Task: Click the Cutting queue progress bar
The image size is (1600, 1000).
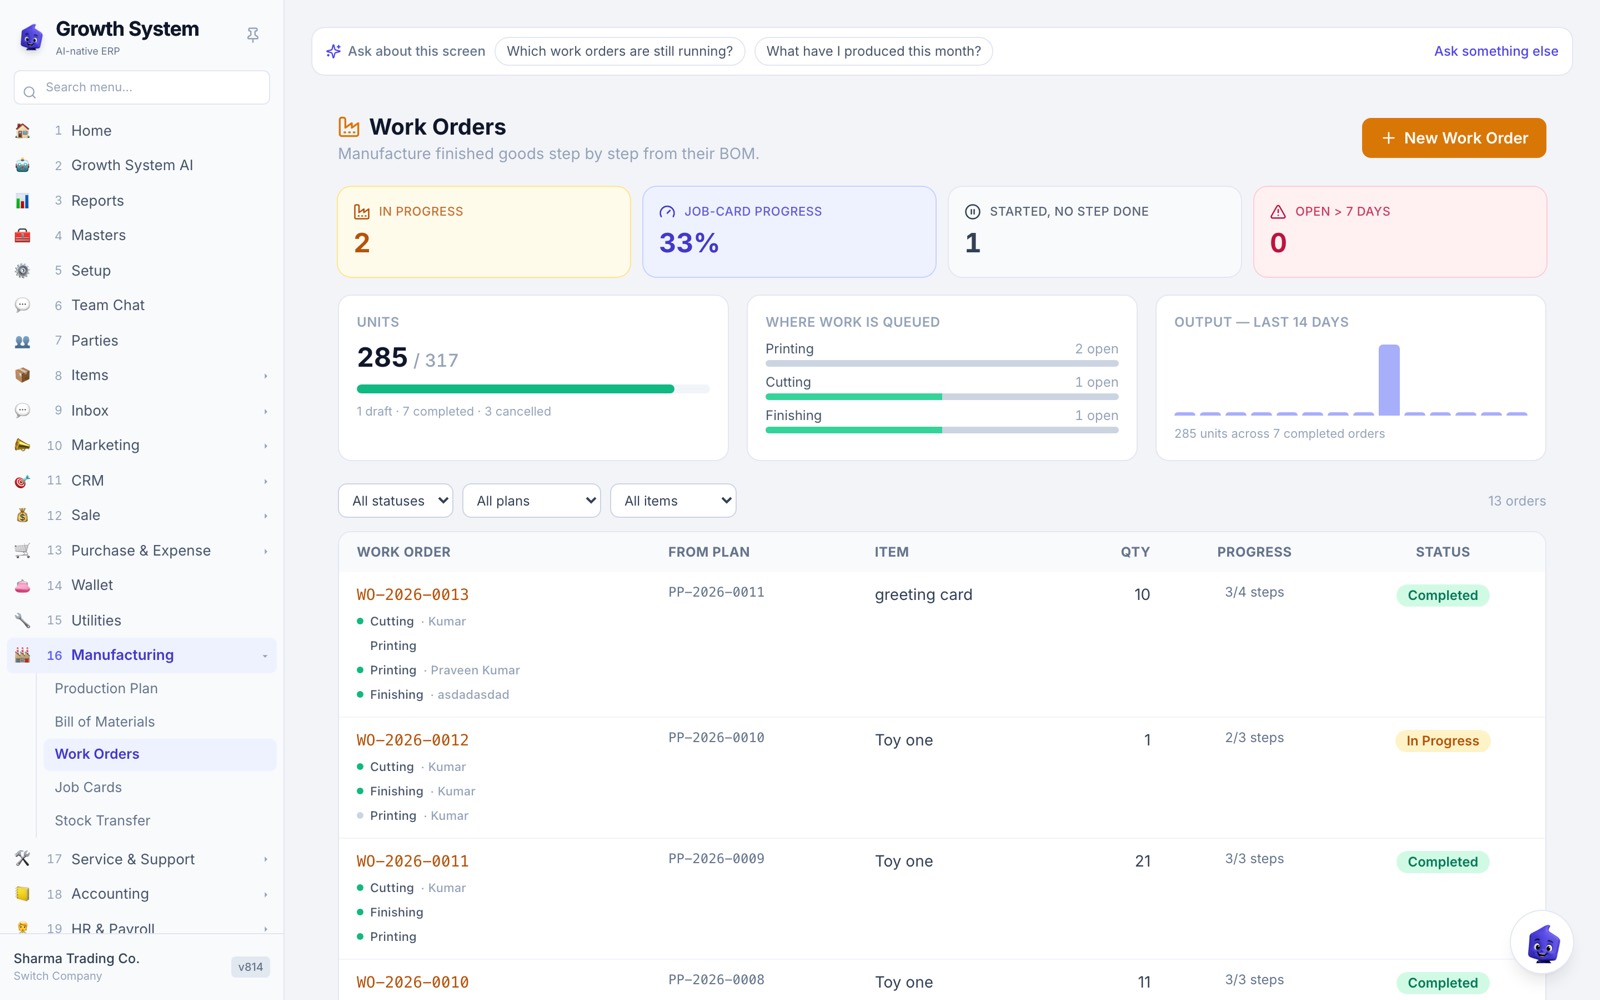Action: click(942, 397)
